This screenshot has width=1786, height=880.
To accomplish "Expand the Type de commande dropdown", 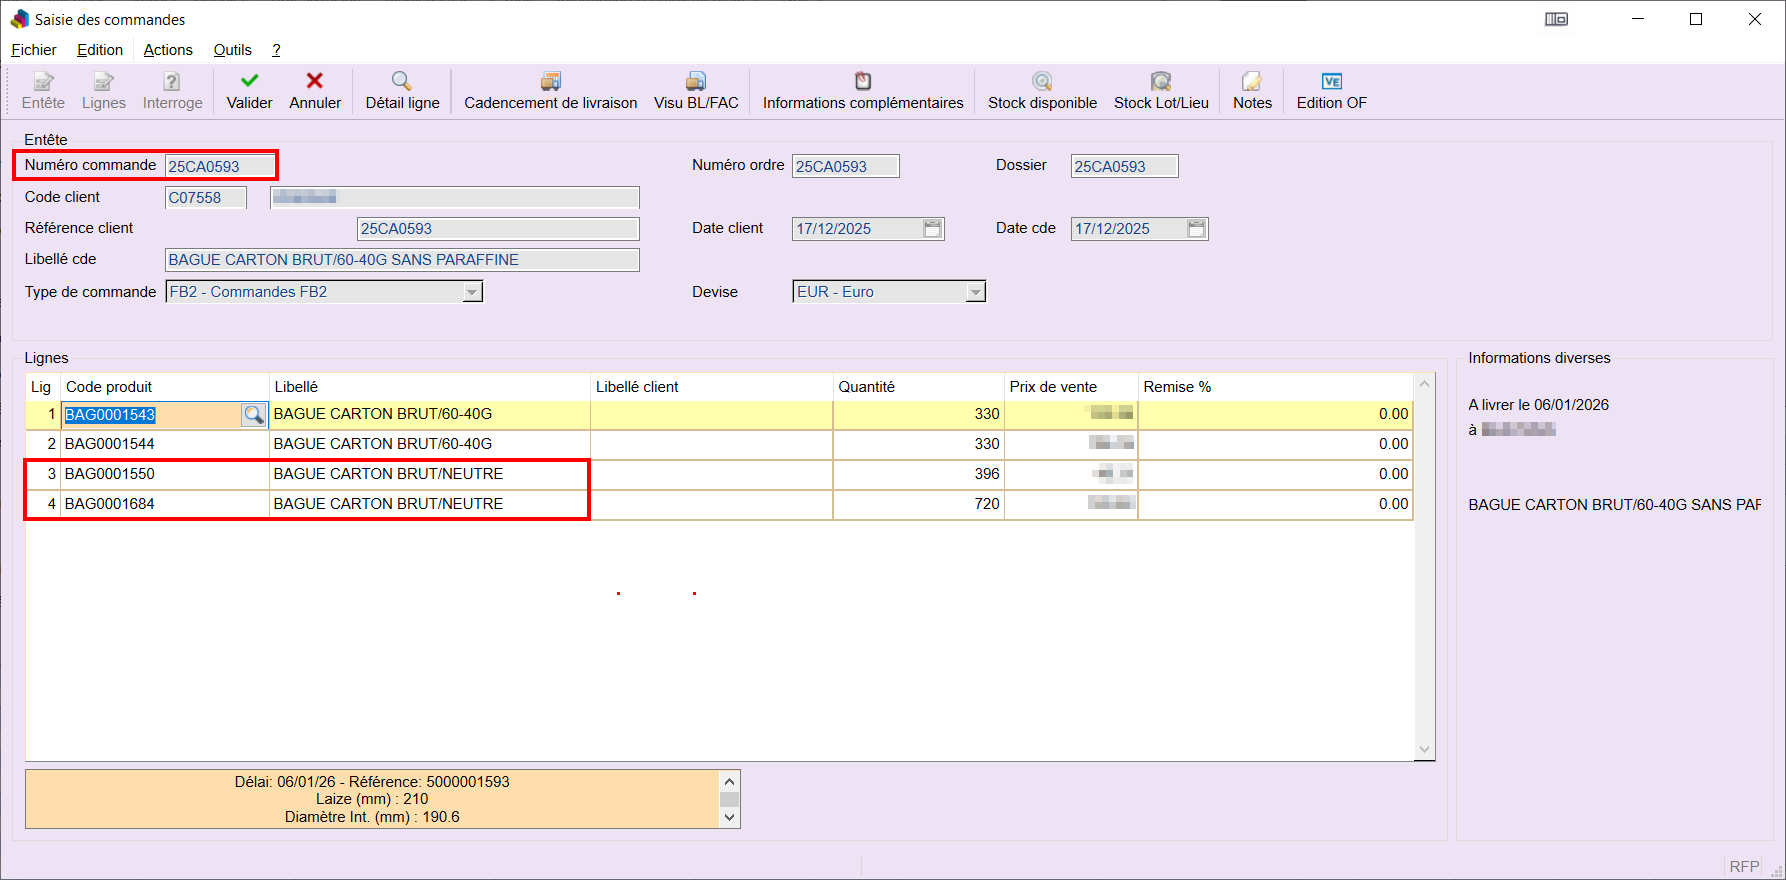I will (472, 292).
